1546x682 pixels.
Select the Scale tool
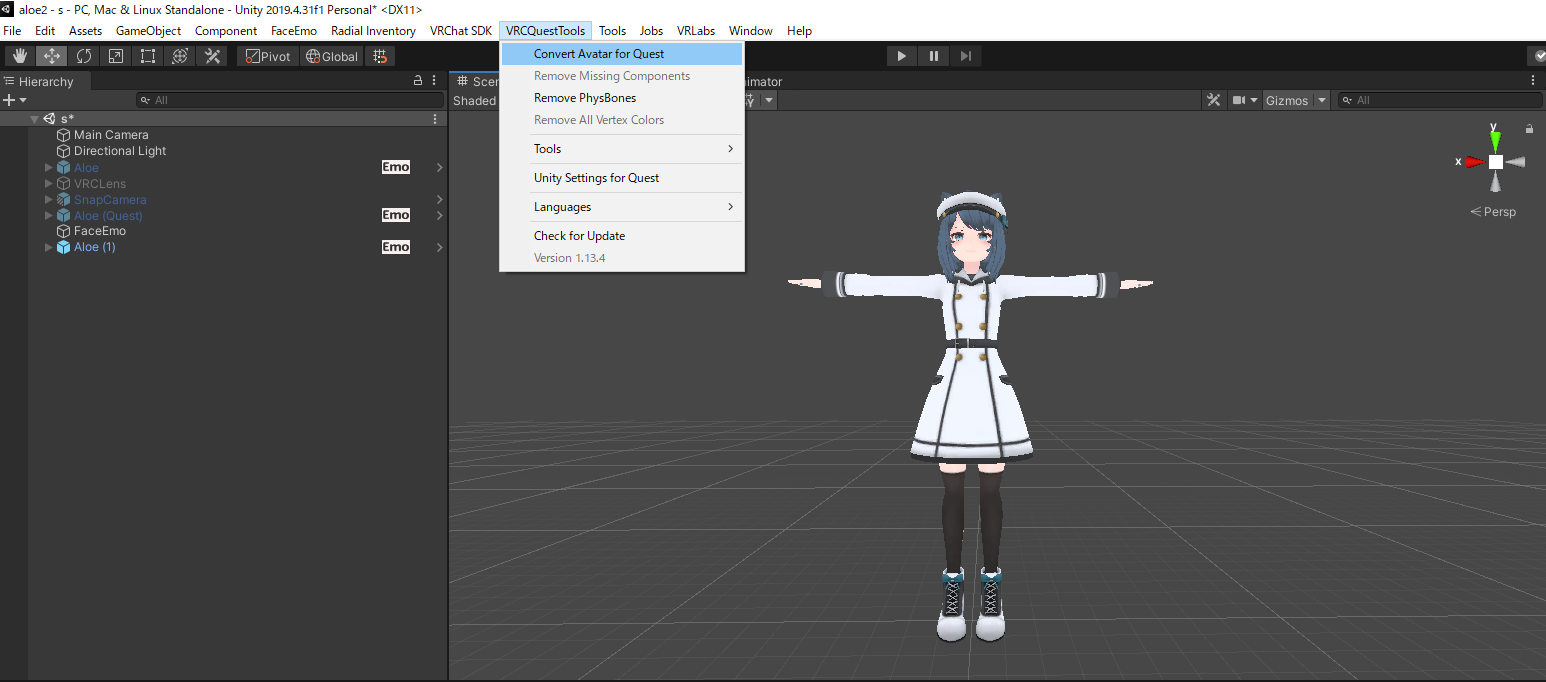tap(116, 56)
